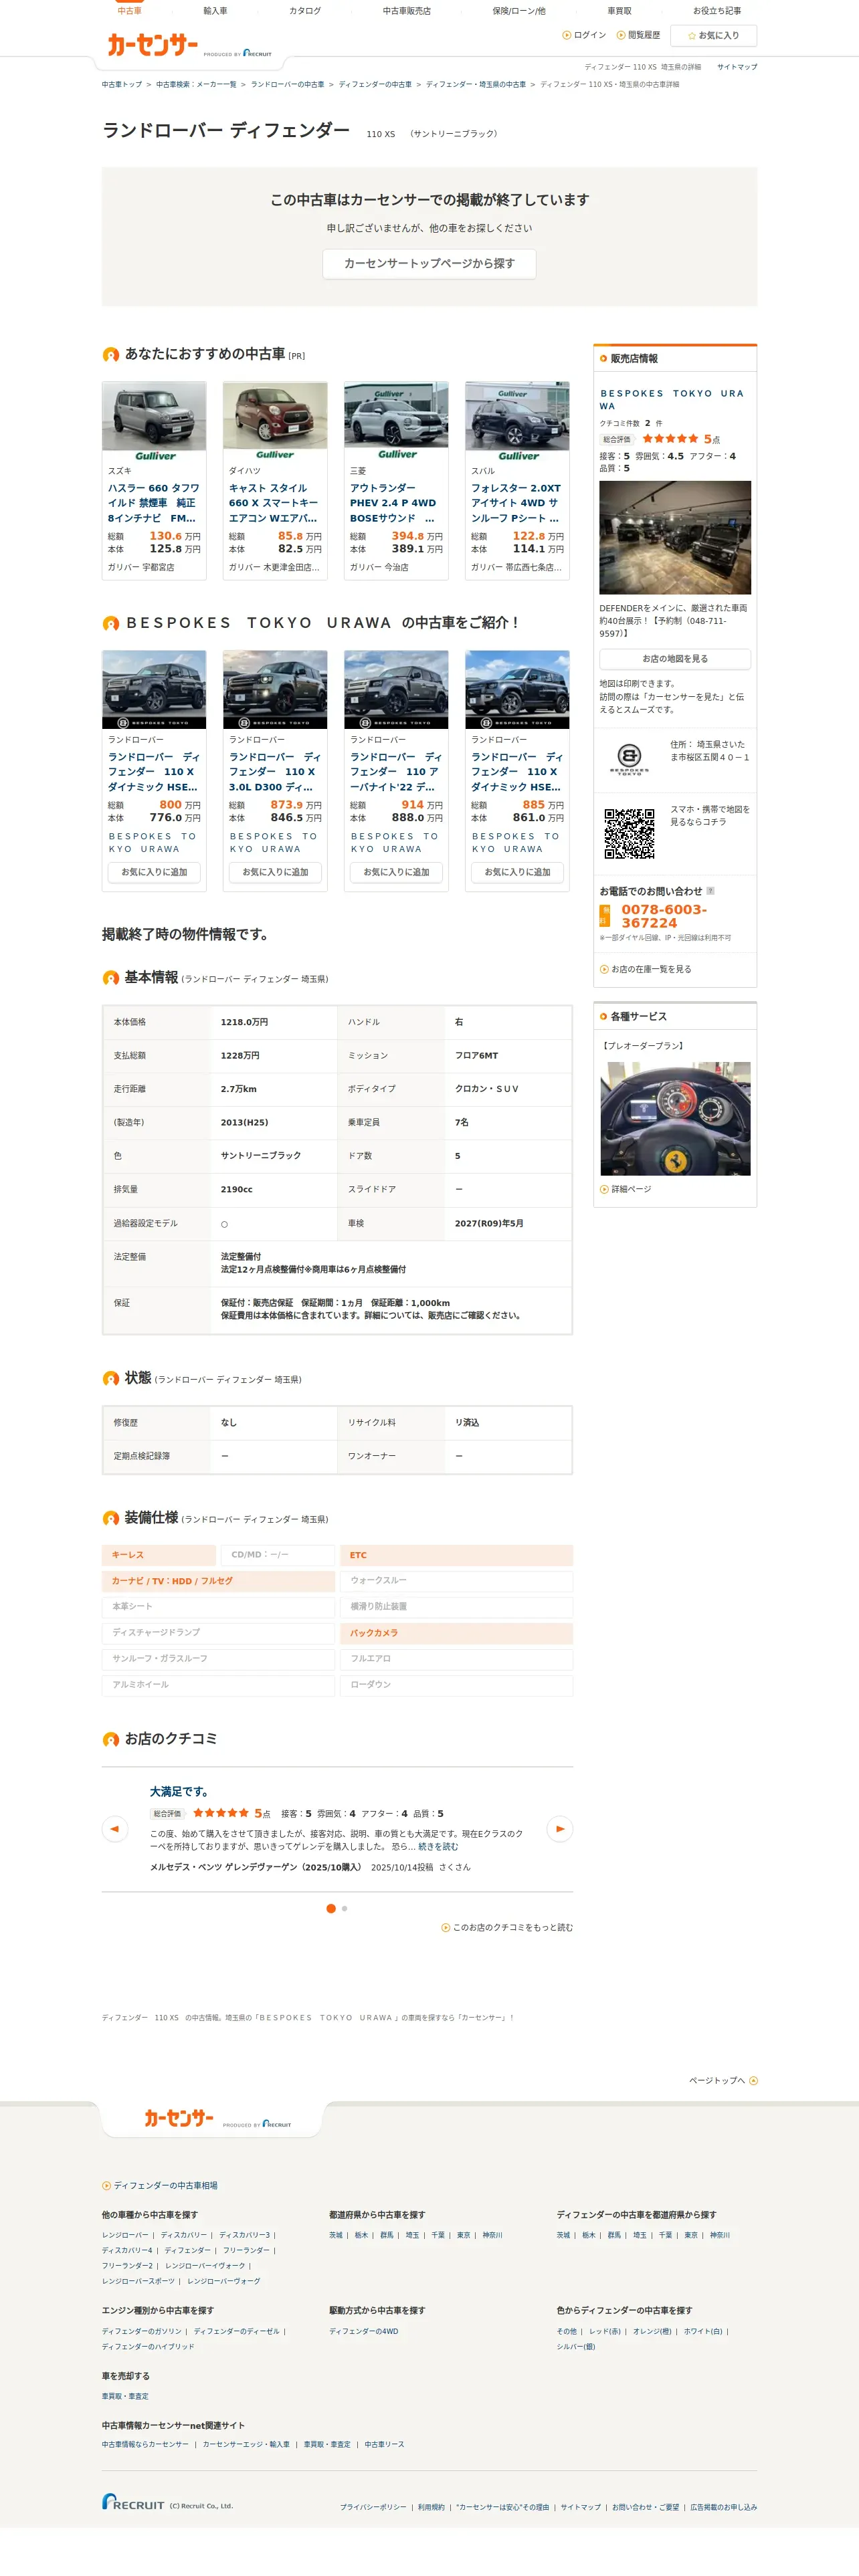
Task: Click footer 車買取・車査定 link under 車を売却する
Action: (125, 2396)
